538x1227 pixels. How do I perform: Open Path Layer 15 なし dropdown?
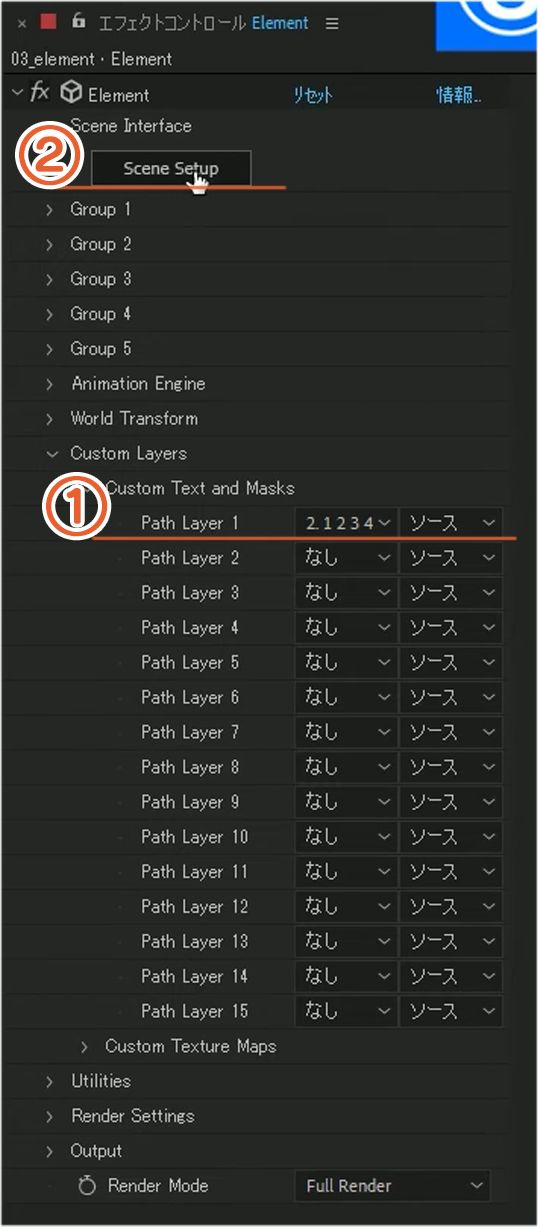click(x=346, y=1011)
